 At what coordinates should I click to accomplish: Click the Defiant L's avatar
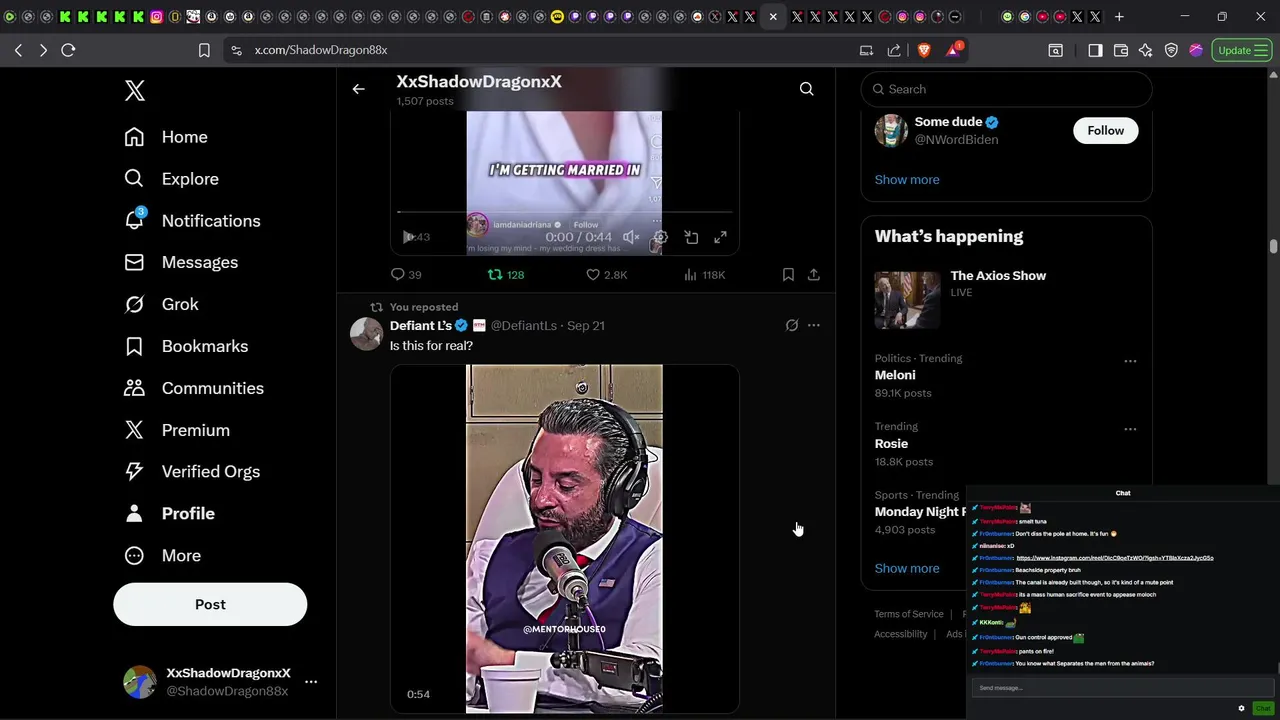(367, 334)
